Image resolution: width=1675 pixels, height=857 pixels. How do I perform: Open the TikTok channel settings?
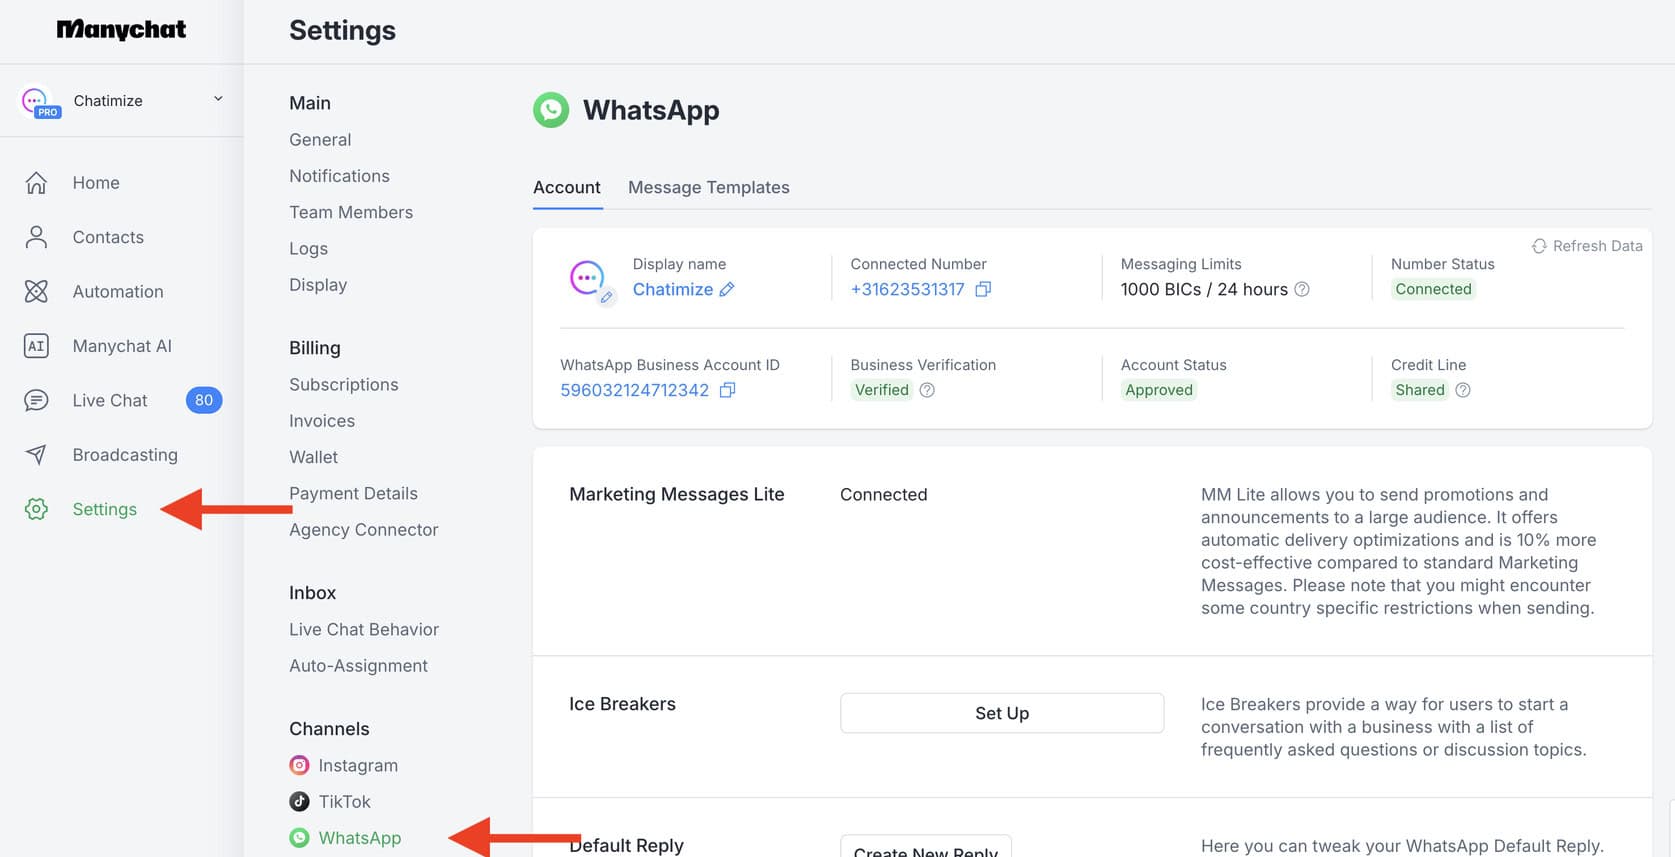pos(344,802)
